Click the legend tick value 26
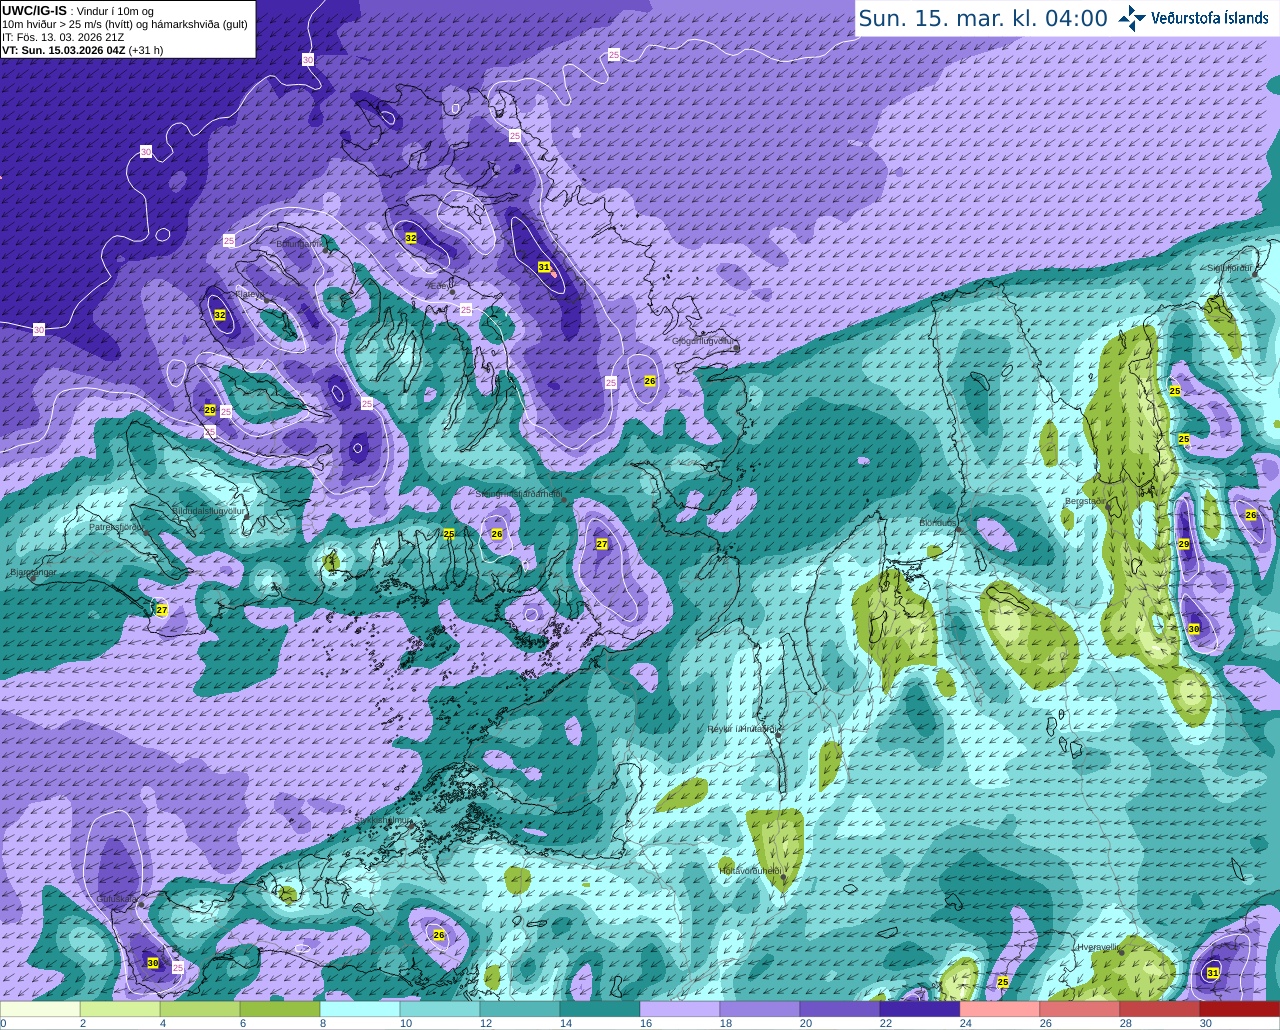 coord(1045,1023)
